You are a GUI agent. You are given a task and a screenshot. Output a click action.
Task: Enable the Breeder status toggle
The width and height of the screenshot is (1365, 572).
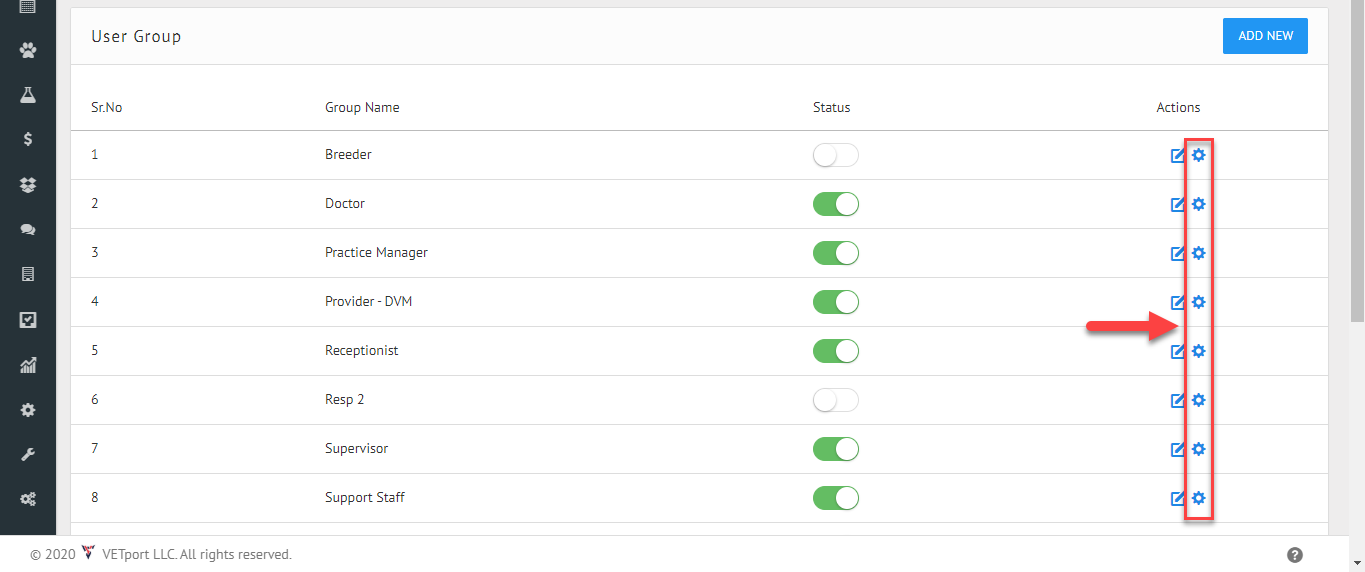[836, 155]
